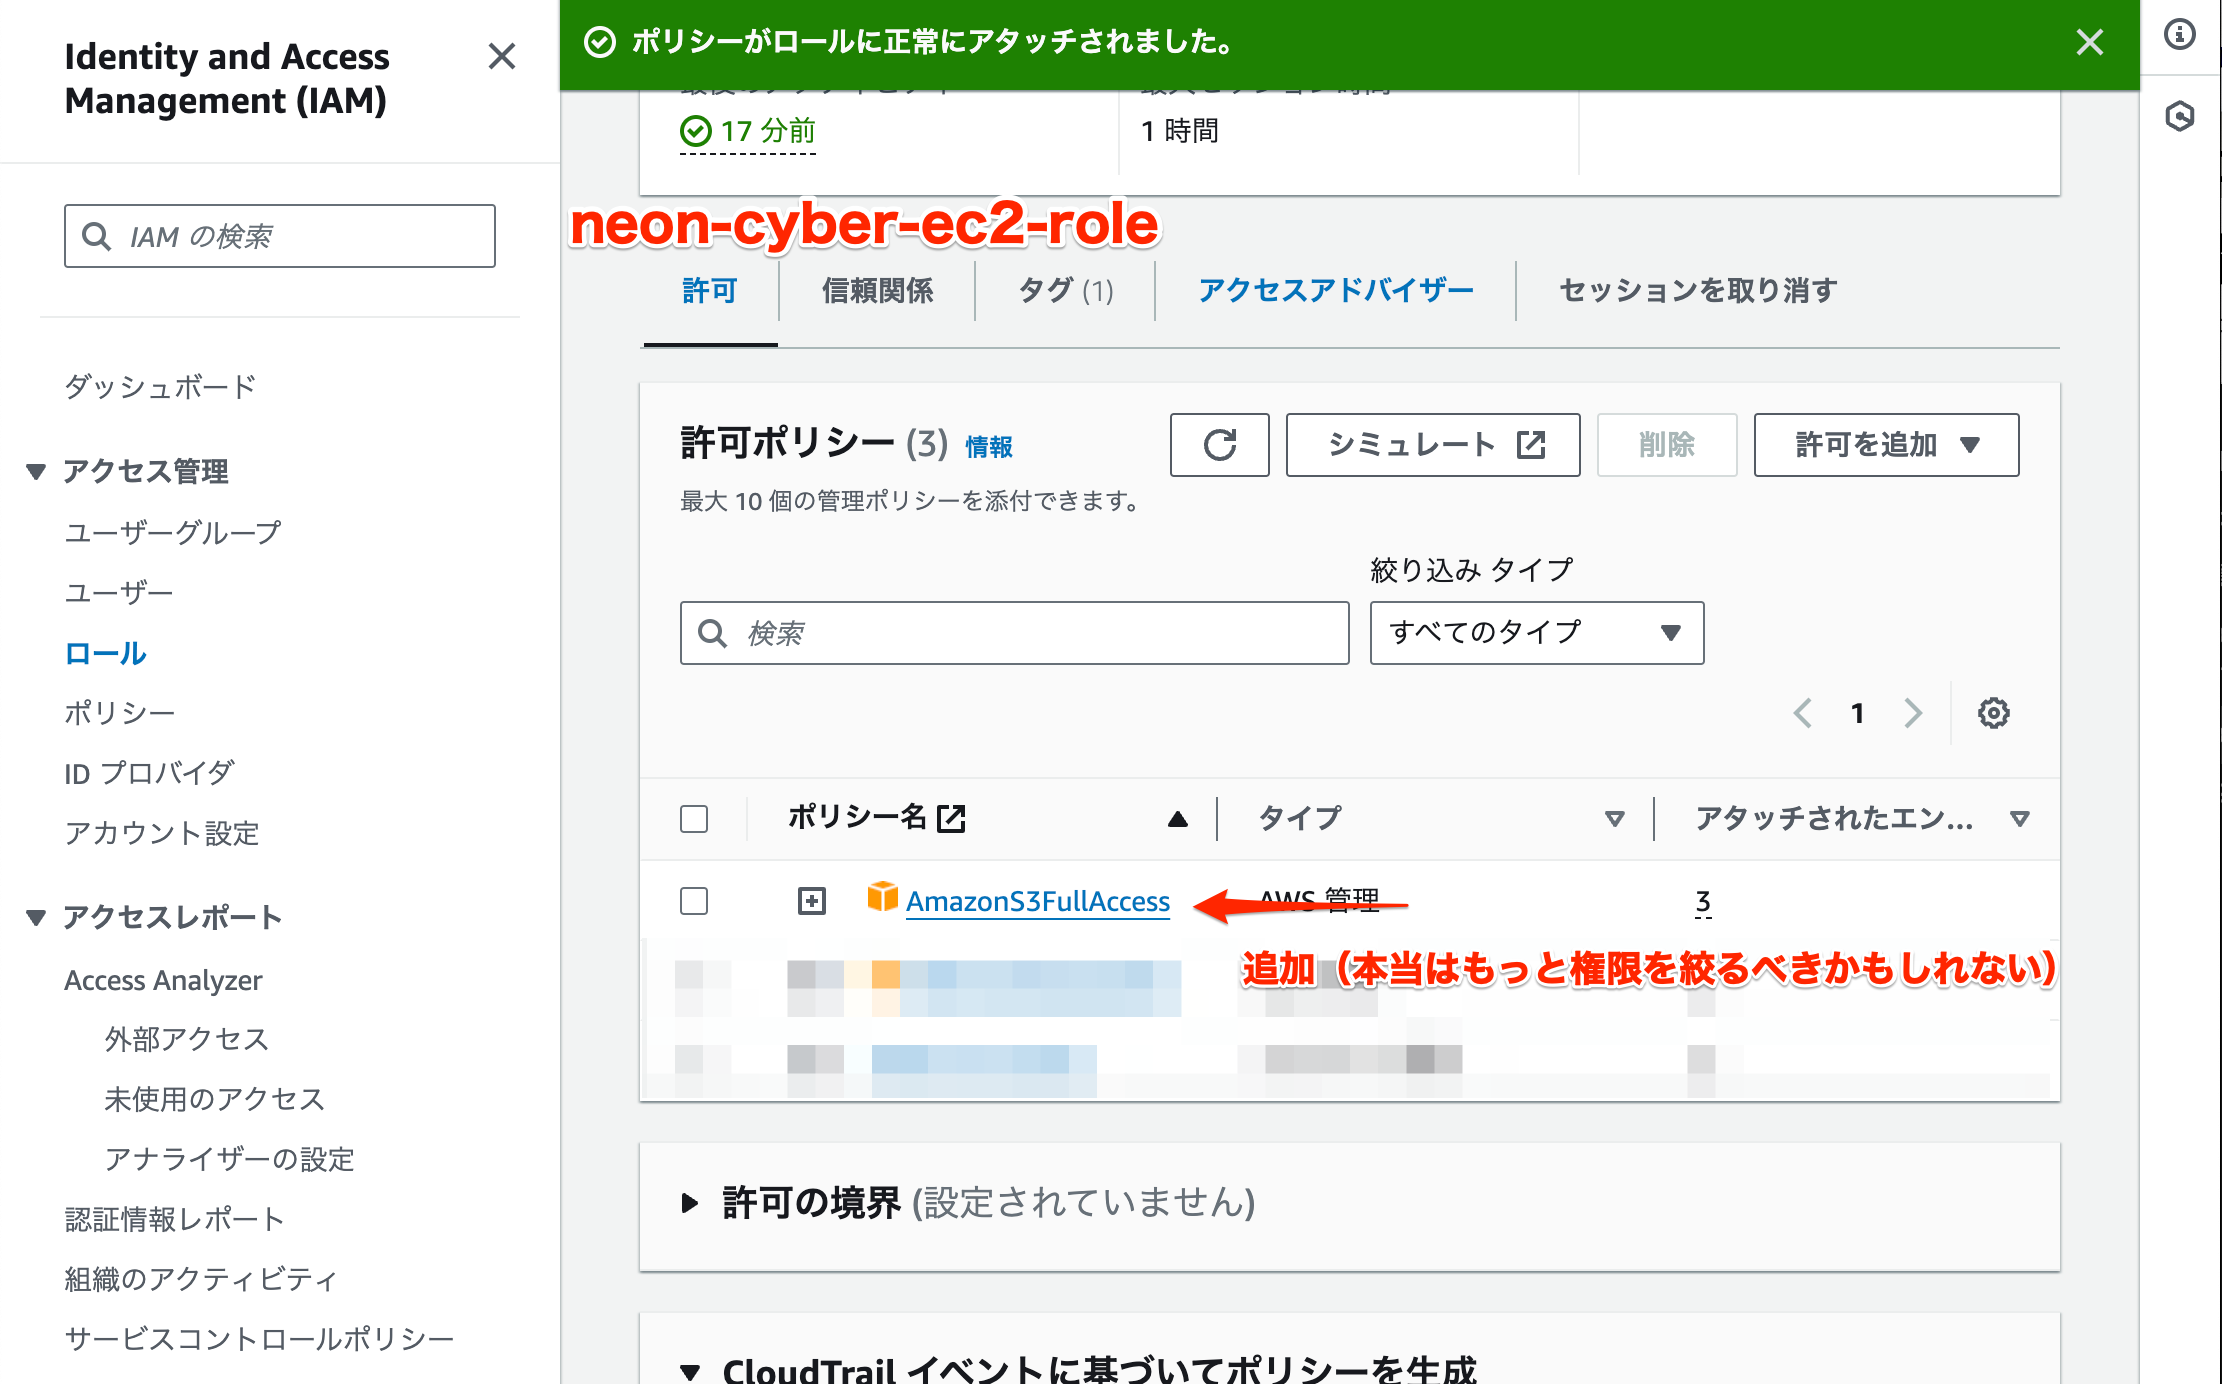Open the すべてのタイプ filter dropdown

coord(1536,632)
